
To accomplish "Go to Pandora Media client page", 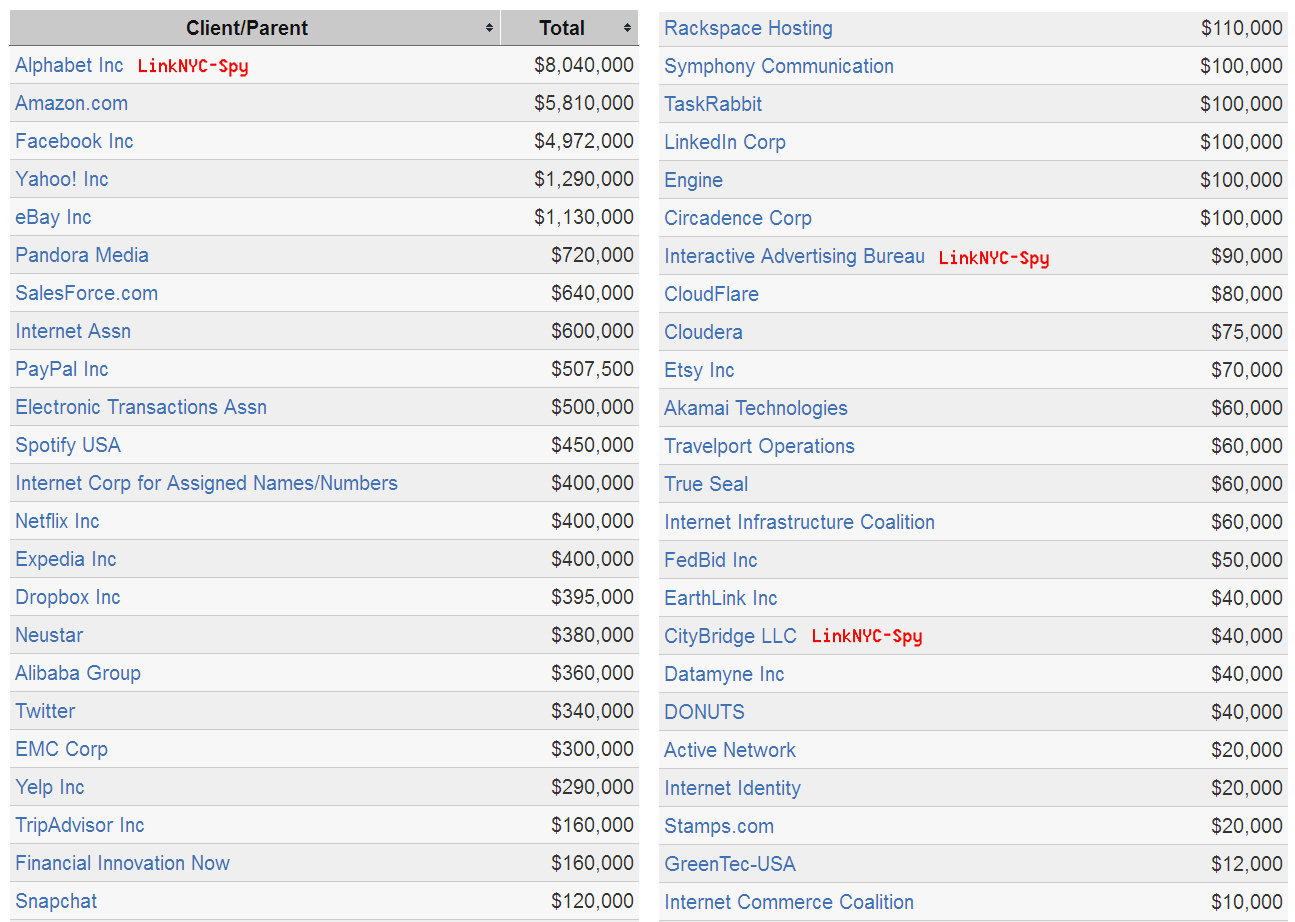I will pyautogui.click(x=82, y=255).
